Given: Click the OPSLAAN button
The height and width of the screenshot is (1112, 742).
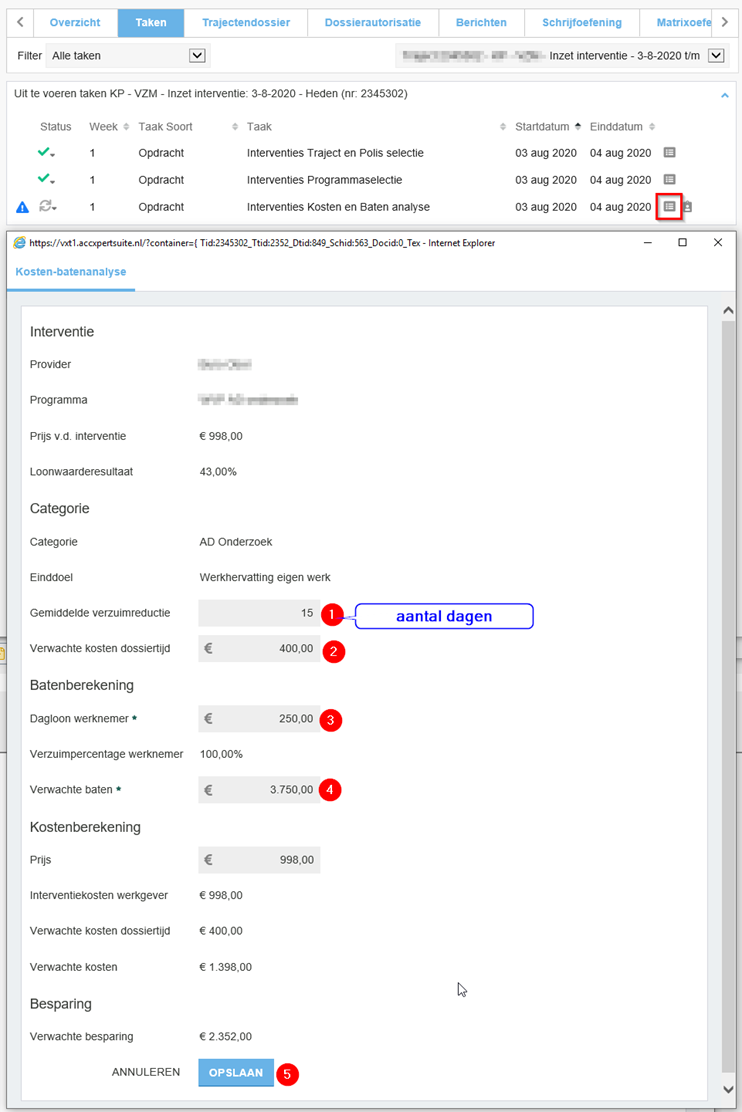Looking at the screenshot, I should (236, 1072).
